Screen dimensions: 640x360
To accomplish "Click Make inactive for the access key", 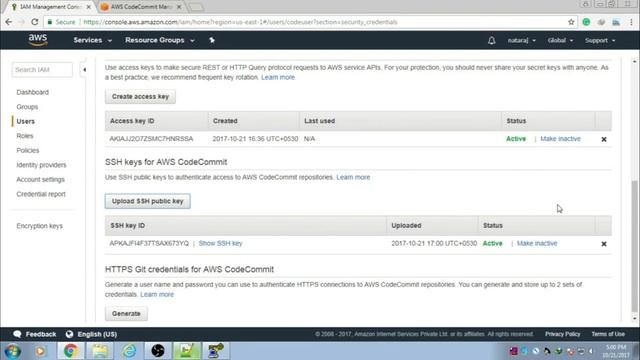I will tap(560, 139).
